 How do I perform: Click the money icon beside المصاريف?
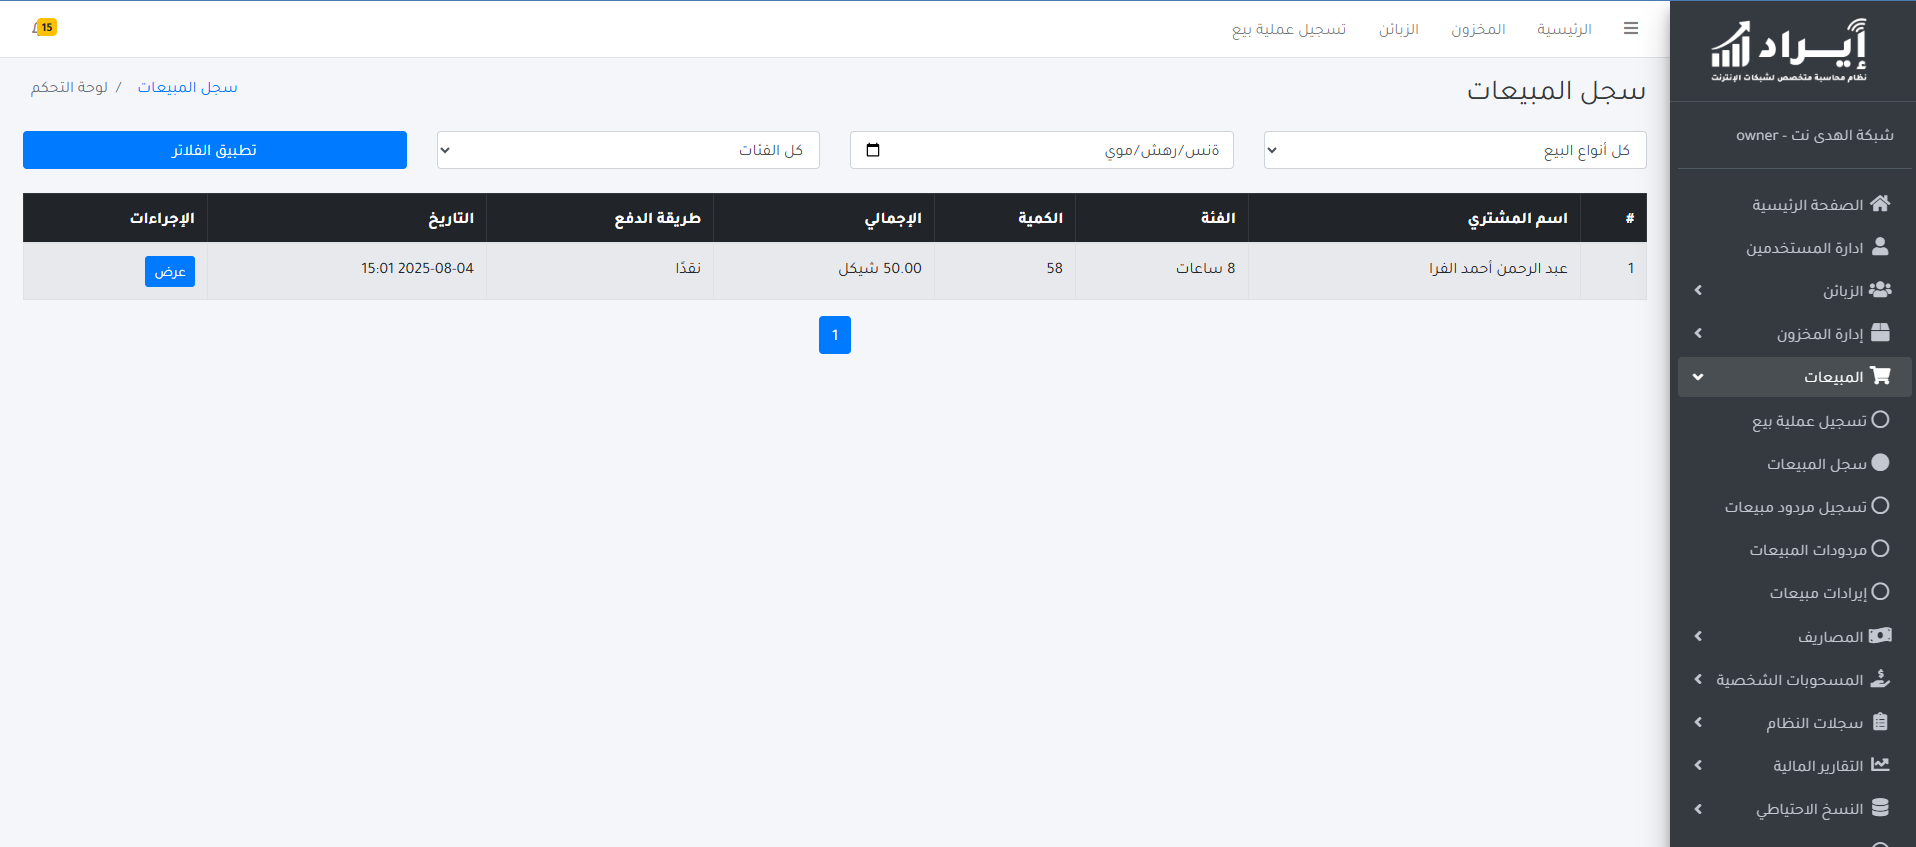point(1880,636)
